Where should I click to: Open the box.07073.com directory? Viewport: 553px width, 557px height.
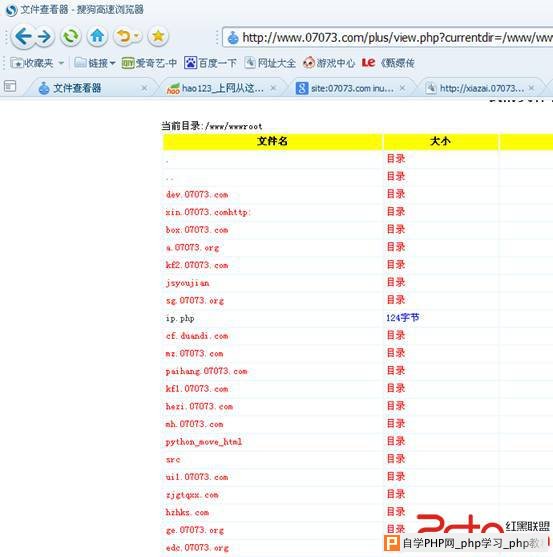pyautogui.click(x=197, y=230)
